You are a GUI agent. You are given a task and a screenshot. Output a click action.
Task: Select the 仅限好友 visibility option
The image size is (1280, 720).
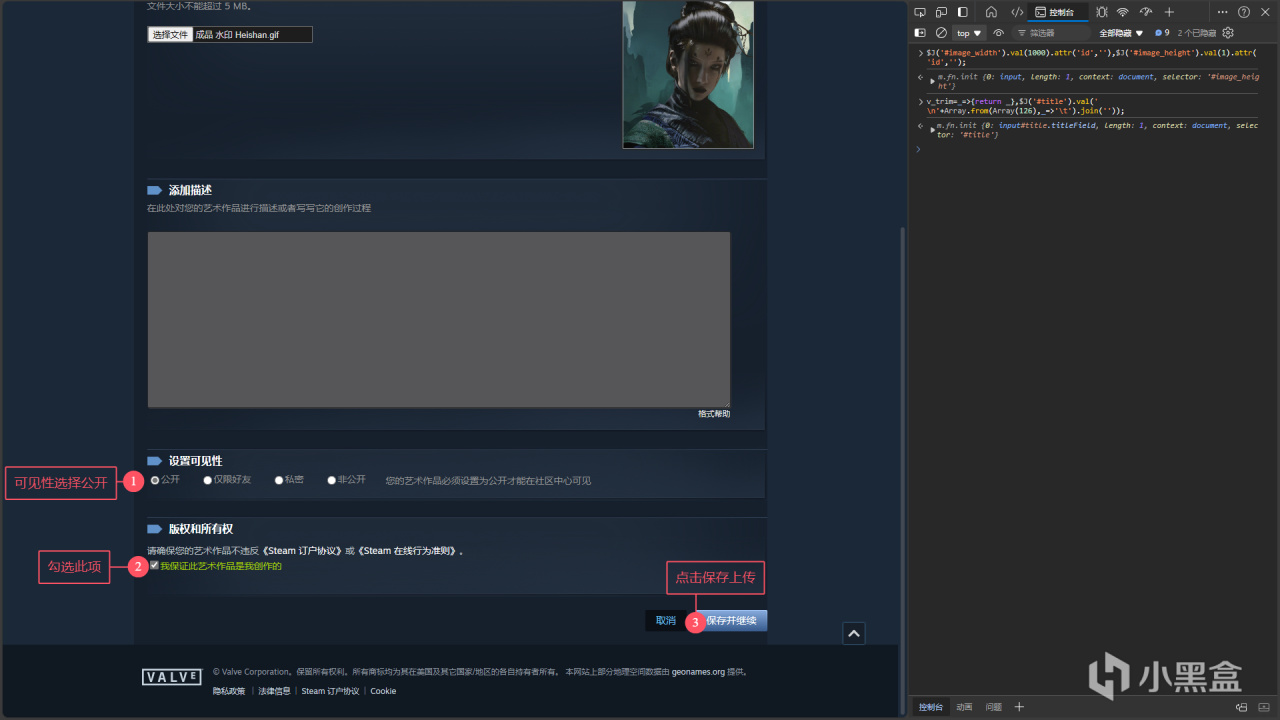pos(208,480)
